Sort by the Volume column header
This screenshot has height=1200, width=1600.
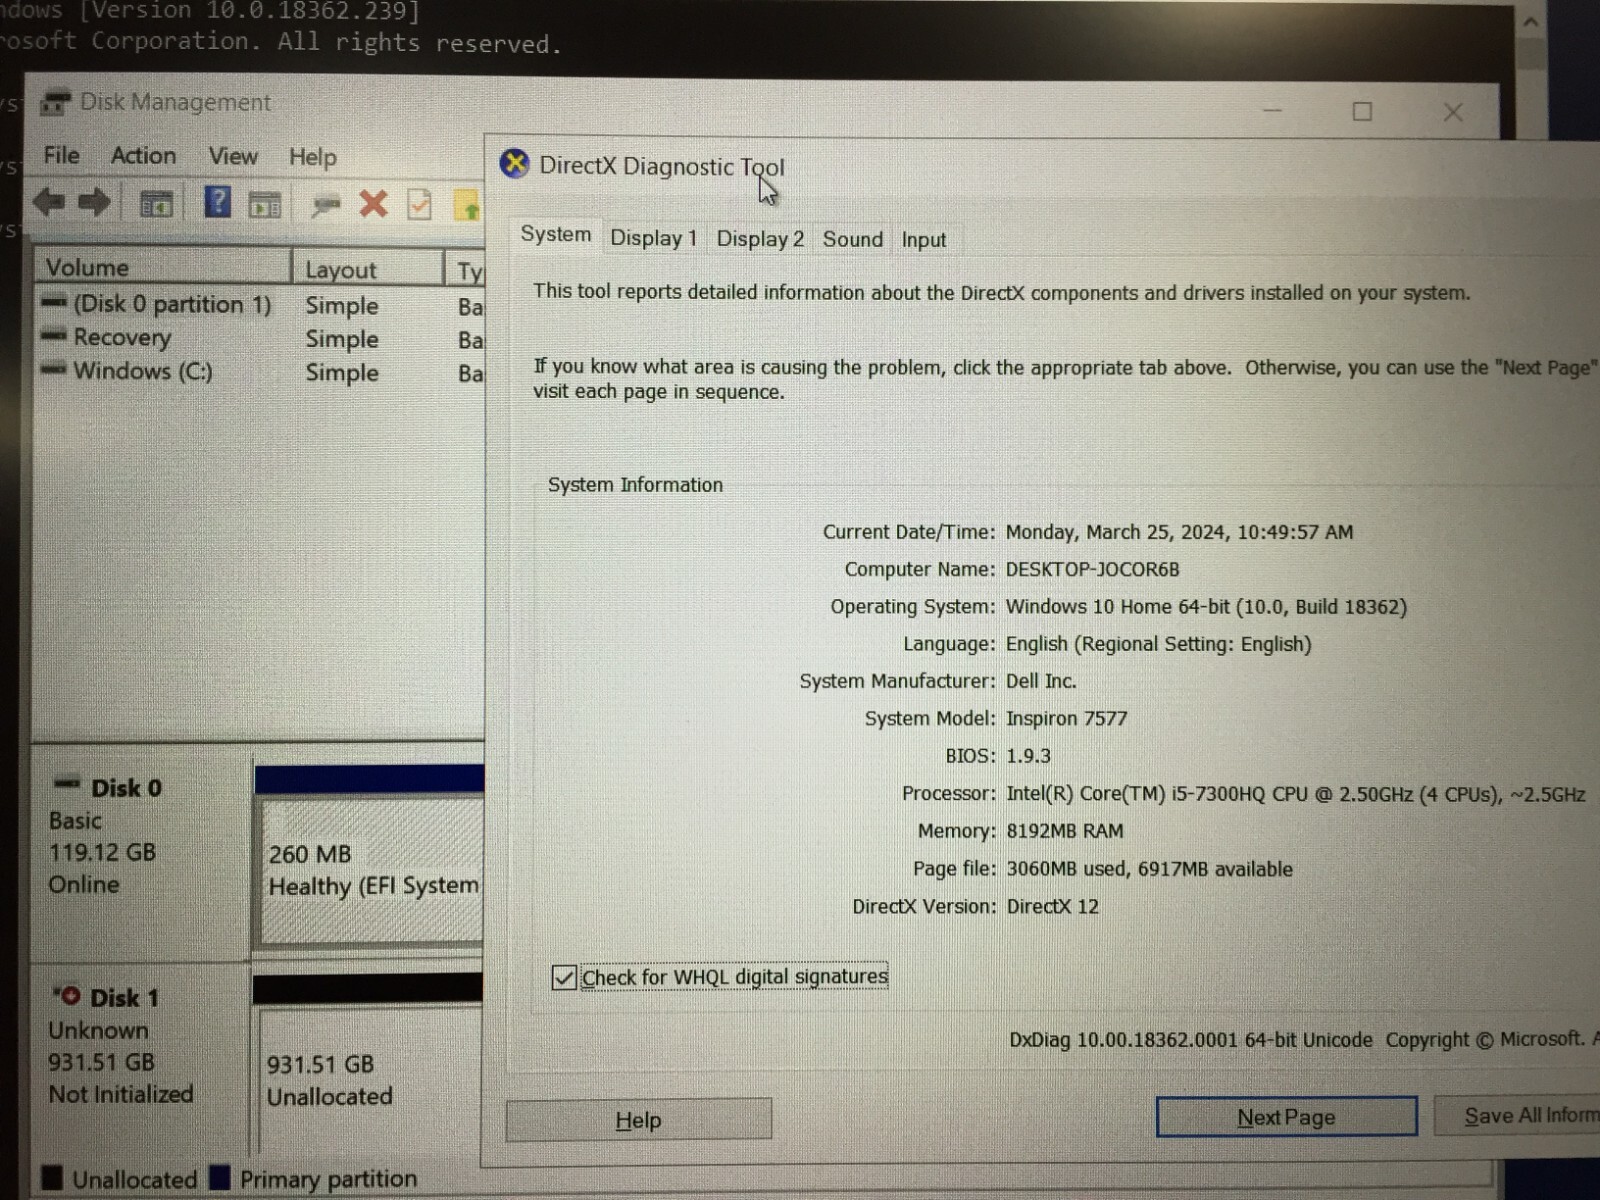(x=162, y=267)
